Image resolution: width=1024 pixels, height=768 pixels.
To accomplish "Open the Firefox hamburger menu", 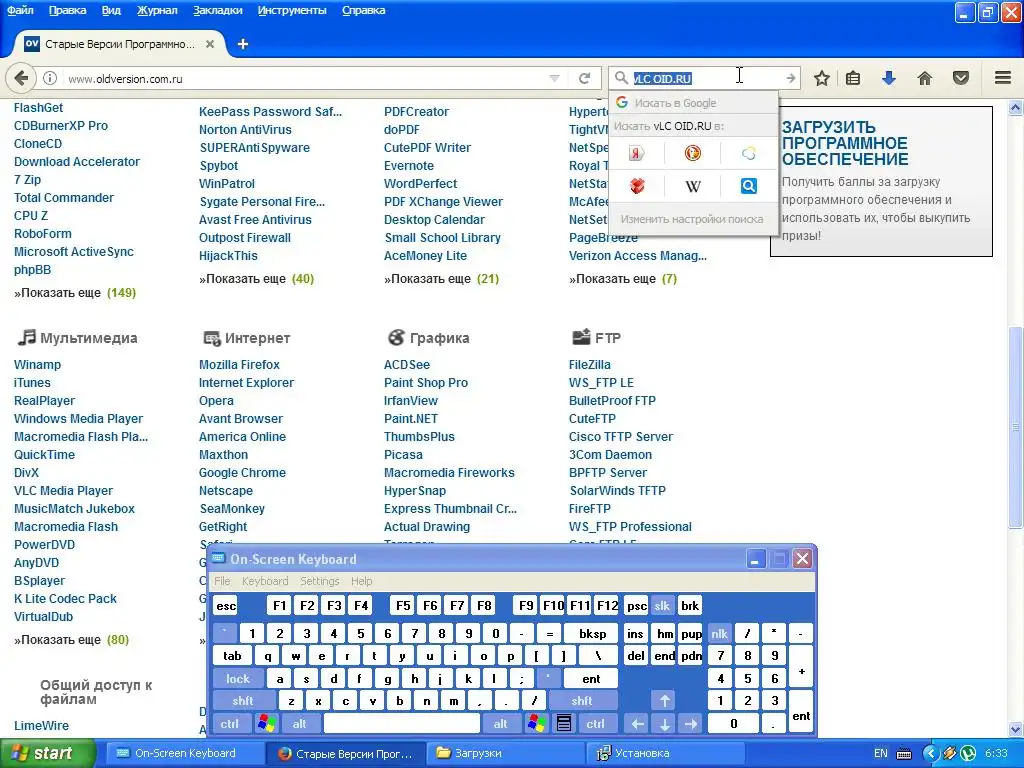I will pyautogui.click(x=1003, y=78).
